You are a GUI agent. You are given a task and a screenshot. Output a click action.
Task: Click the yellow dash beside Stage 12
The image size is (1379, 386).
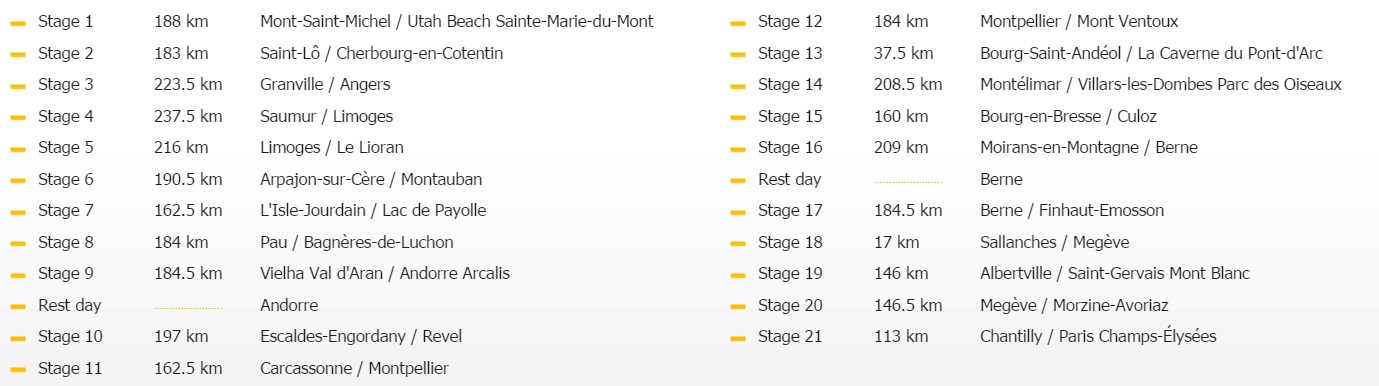[738, 22]
